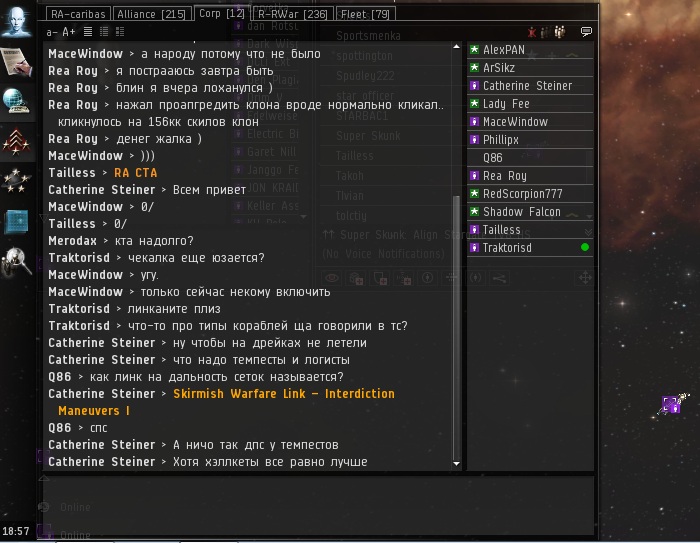Viewport: 700px width, 543px height.
Task: Open the globe browser icon in sidebar
Action: click(16, 101)
